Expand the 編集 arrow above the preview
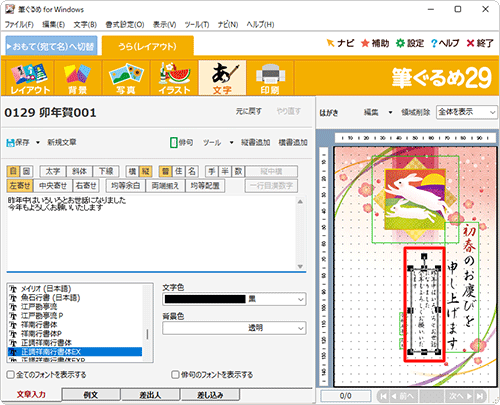Screen dimensions: 500x405 (390, 112)
